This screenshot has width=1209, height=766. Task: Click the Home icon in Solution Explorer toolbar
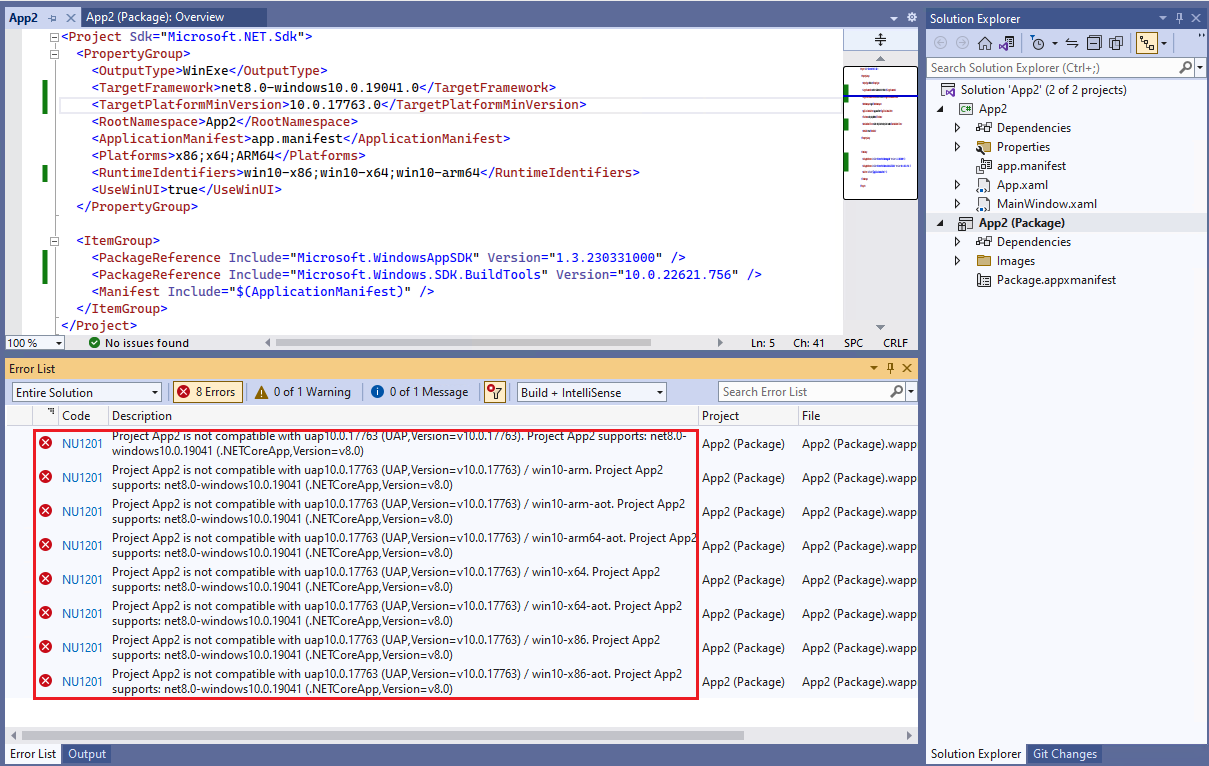[x=985, y=43]
